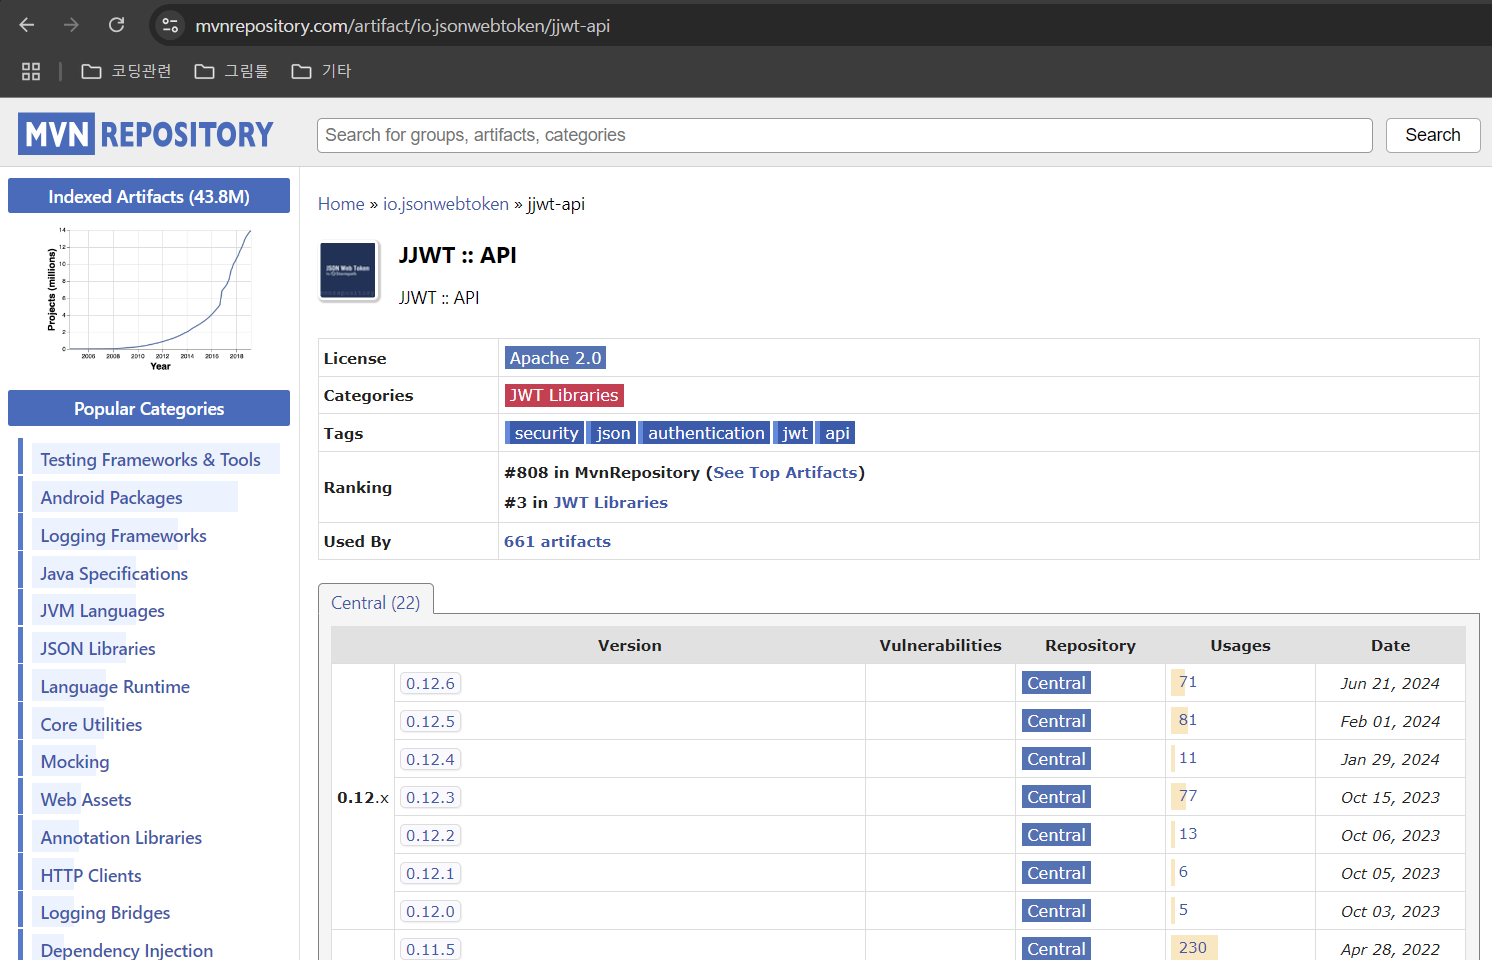Screen dimensions: 1492x960
Task: Open JWT Libraries ranking link
Action: (x=610, y=502)
